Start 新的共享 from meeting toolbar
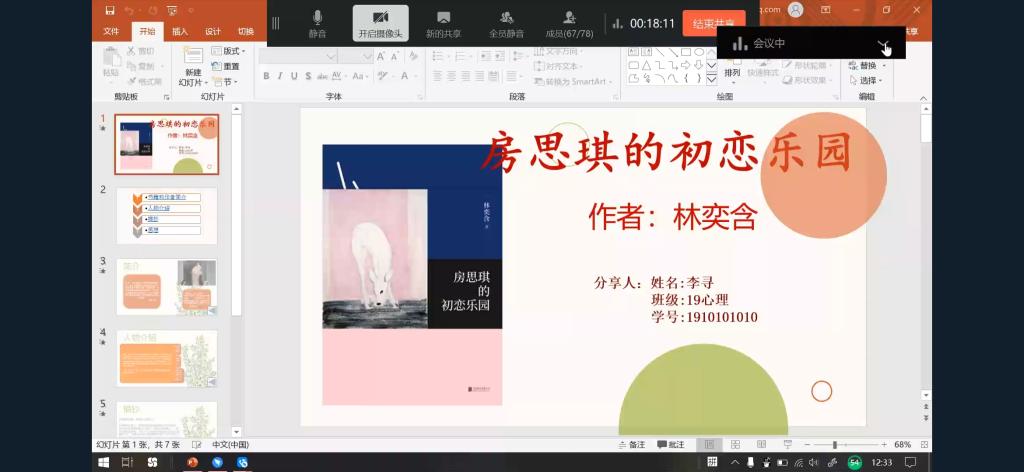The width and height of the screenshot is (1024, 472). [442, 23]
